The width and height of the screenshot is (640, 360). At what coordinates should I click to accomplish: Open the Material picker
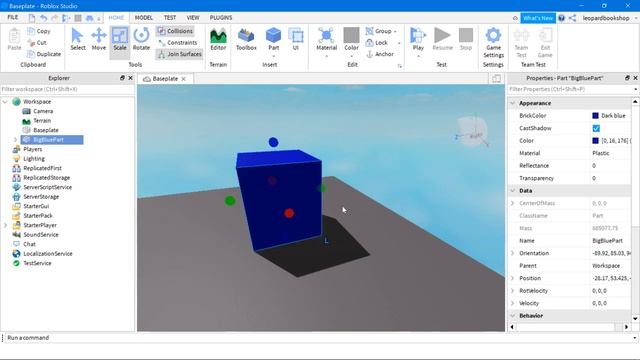click(327, 39)
